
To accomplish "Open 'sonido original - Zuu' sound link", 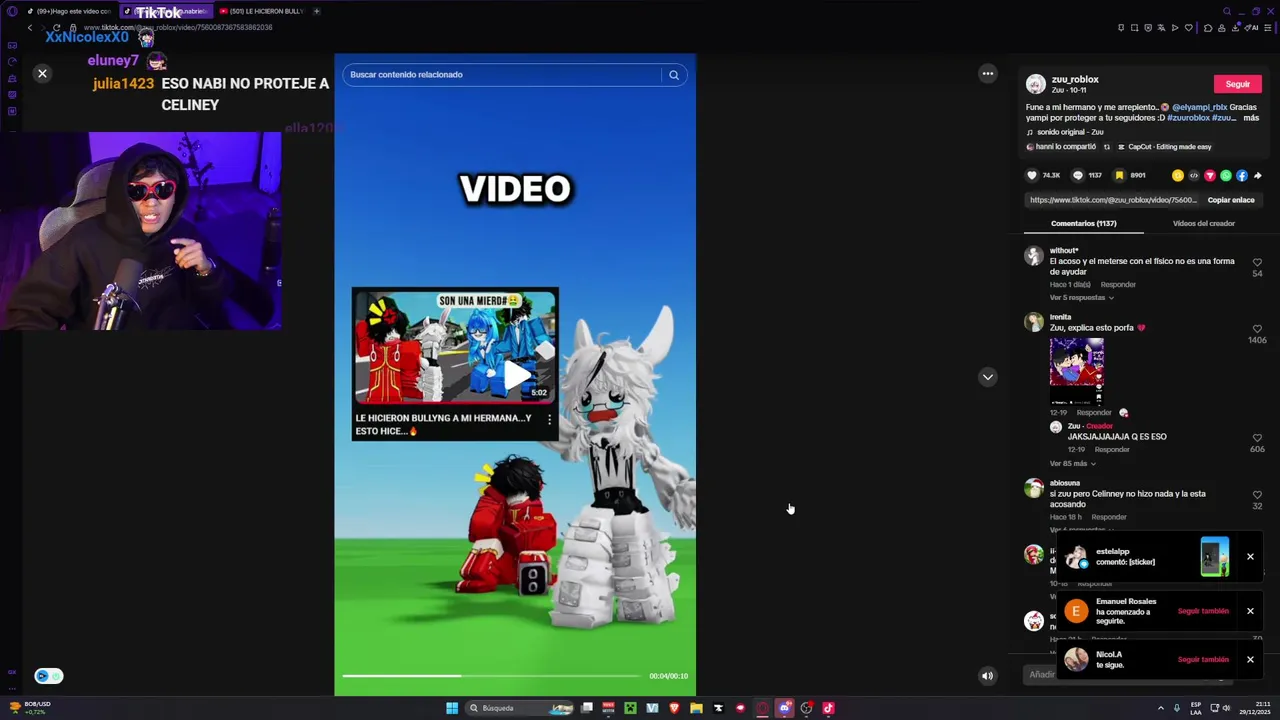I will pos(1065,132).
